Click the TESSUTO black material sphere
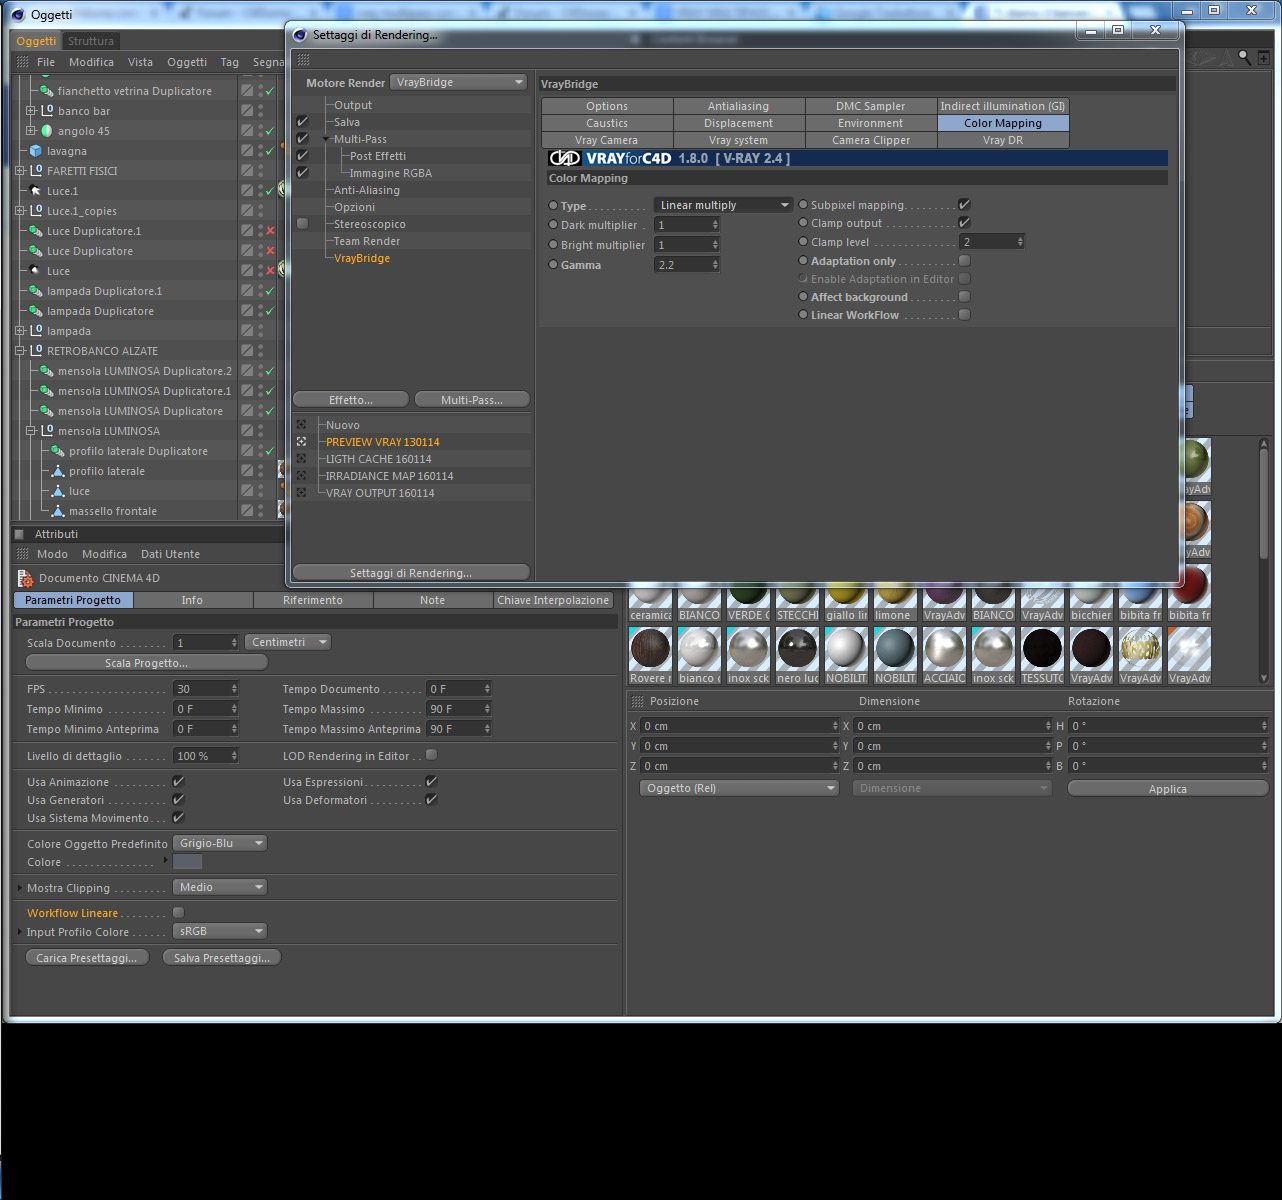Image resolution: width=1282 pixels, height=1200 pixels. click(1042, 648)
